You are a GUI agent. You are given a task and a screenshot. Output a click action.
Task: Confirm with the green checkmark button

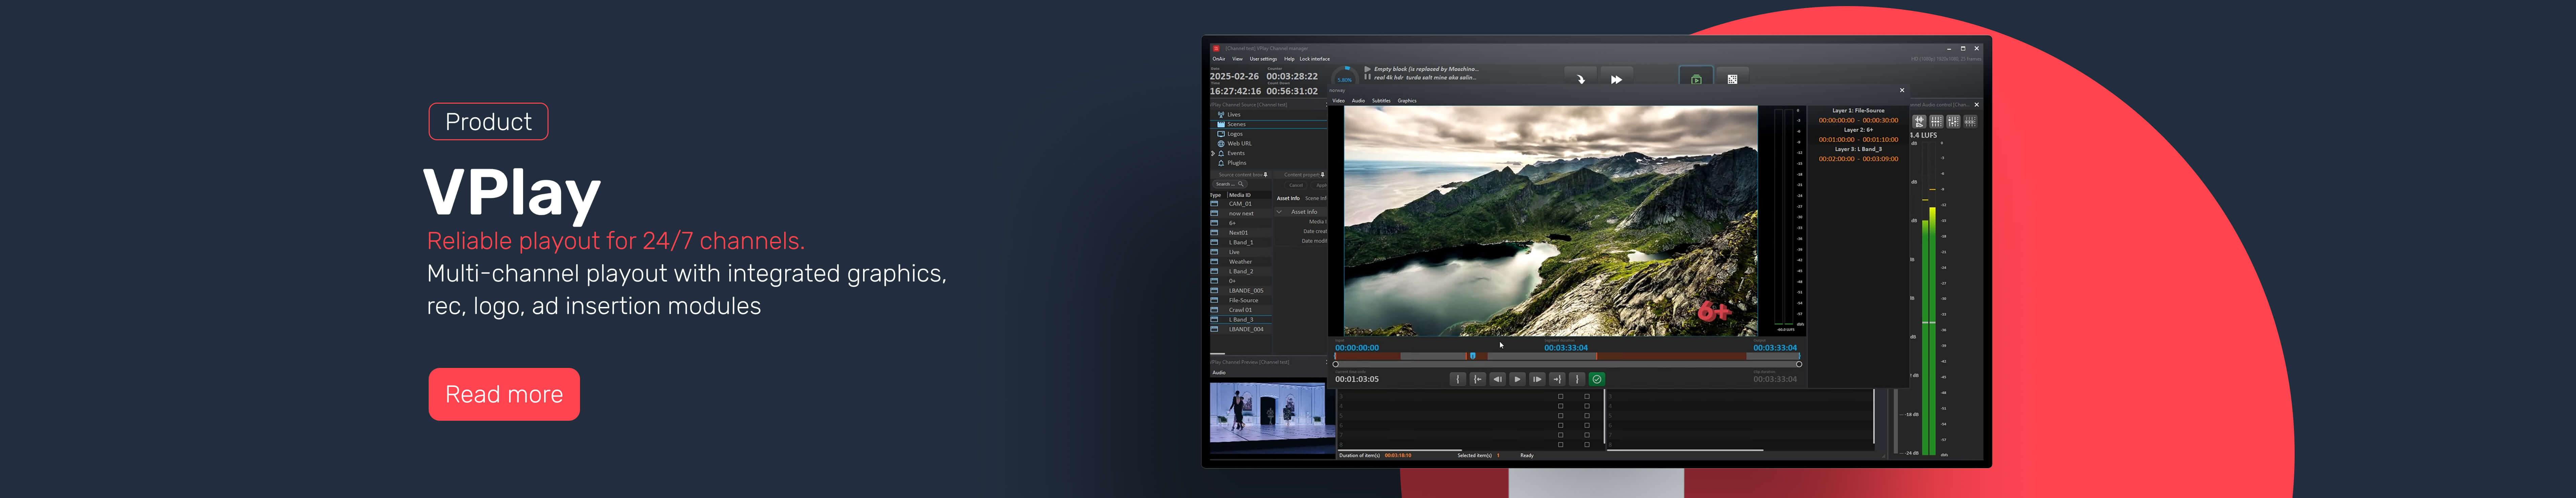click(x=1597, y=379)
